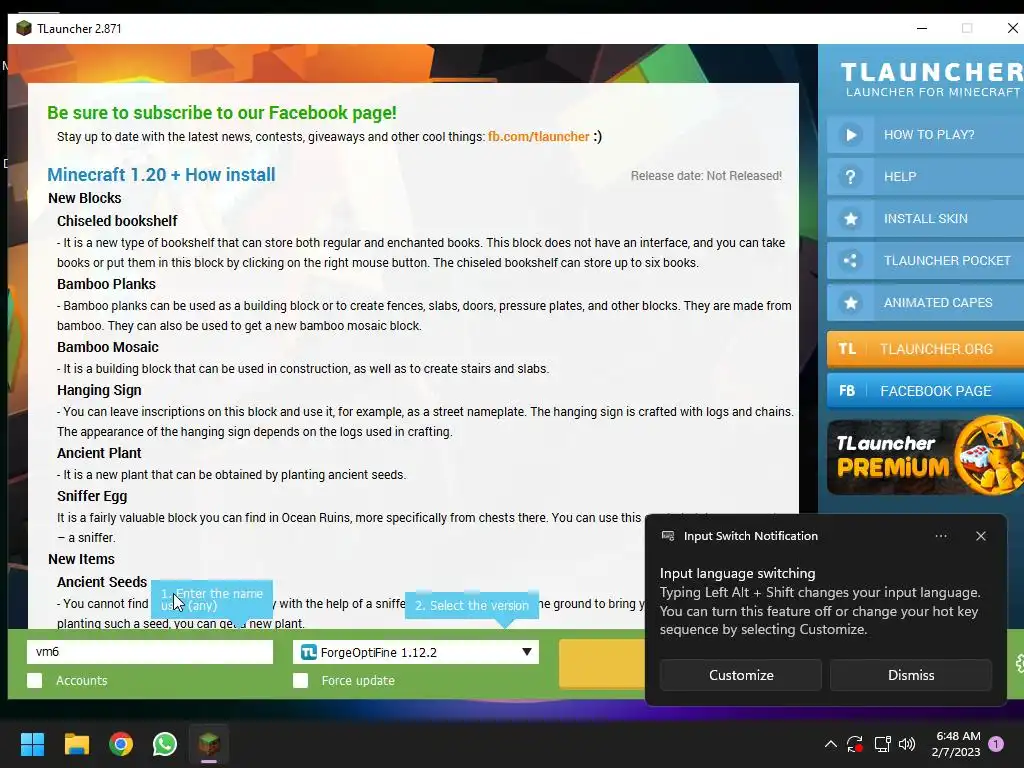Screen dimensions: 1024x768
Task: Click the Ancient Seeds heading
Action: pyautogui.click(x=102, y=582)
